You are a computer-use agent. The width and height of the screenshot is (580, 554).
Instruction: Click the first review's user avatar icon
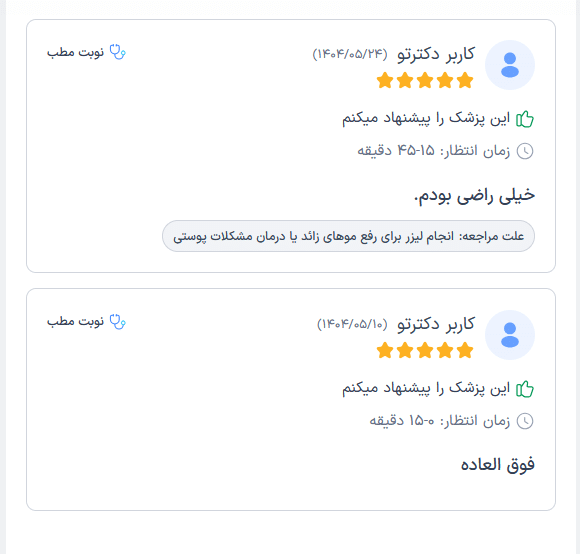[510, 65]
